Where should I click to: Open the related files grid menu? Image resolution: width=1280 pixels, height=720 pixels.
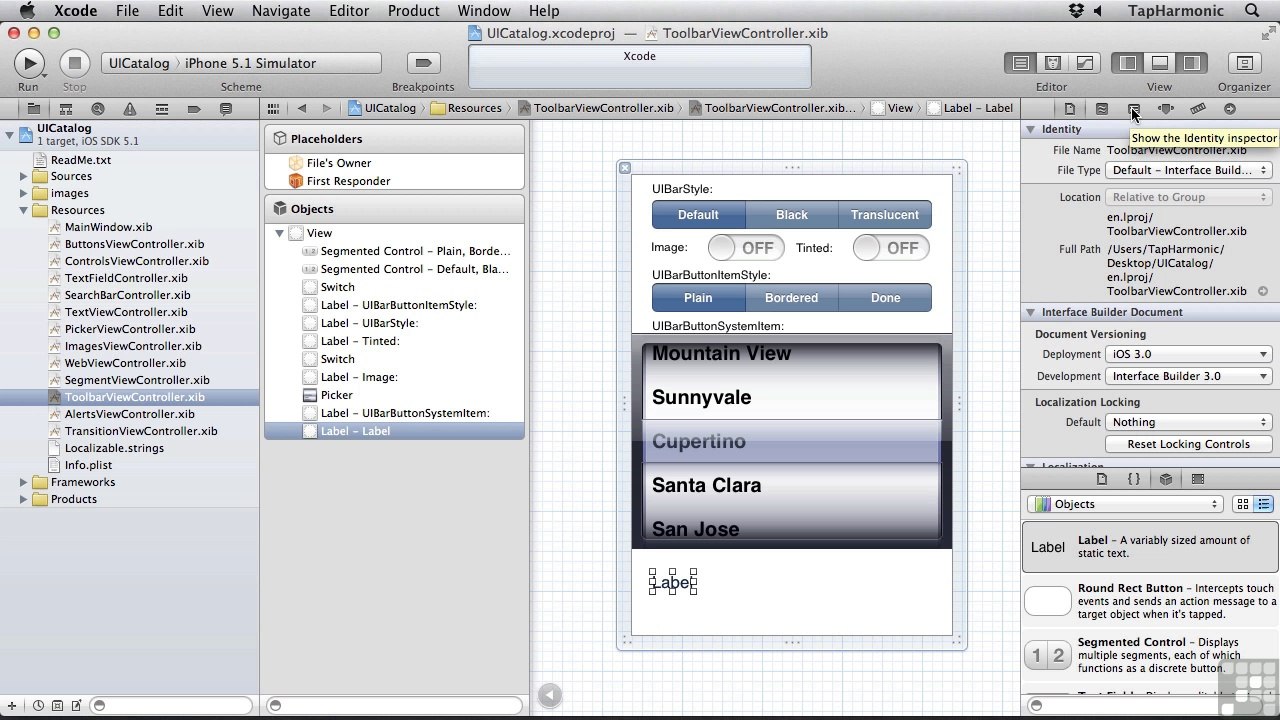274,108
